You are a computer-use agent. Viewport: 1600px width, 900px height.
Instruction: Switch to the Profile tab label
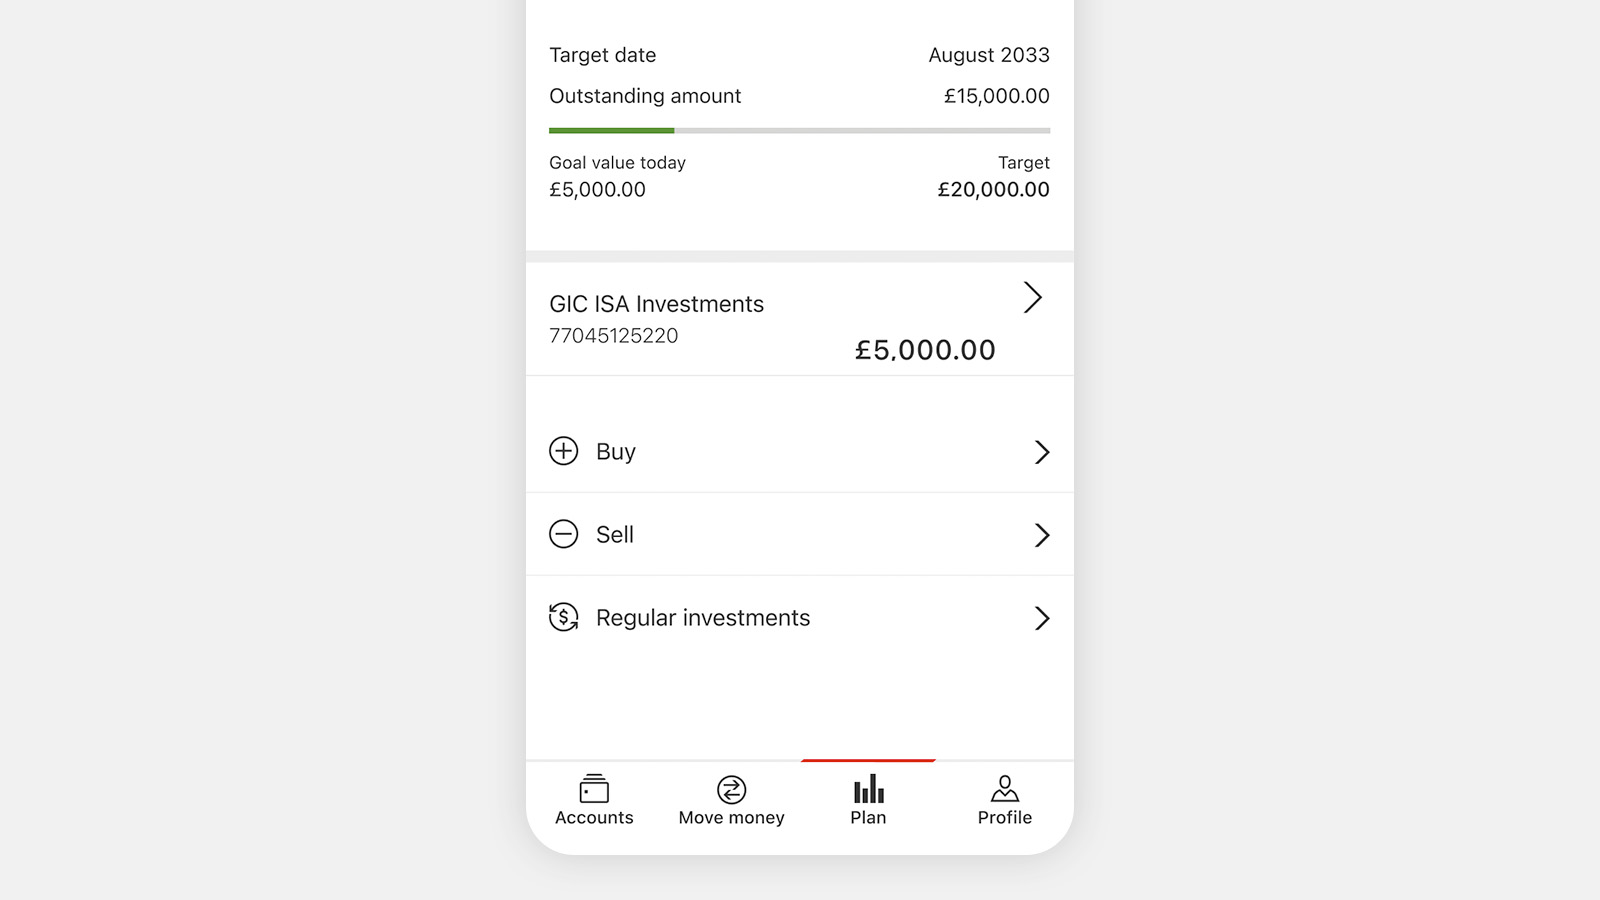[x=1005, y=818]
